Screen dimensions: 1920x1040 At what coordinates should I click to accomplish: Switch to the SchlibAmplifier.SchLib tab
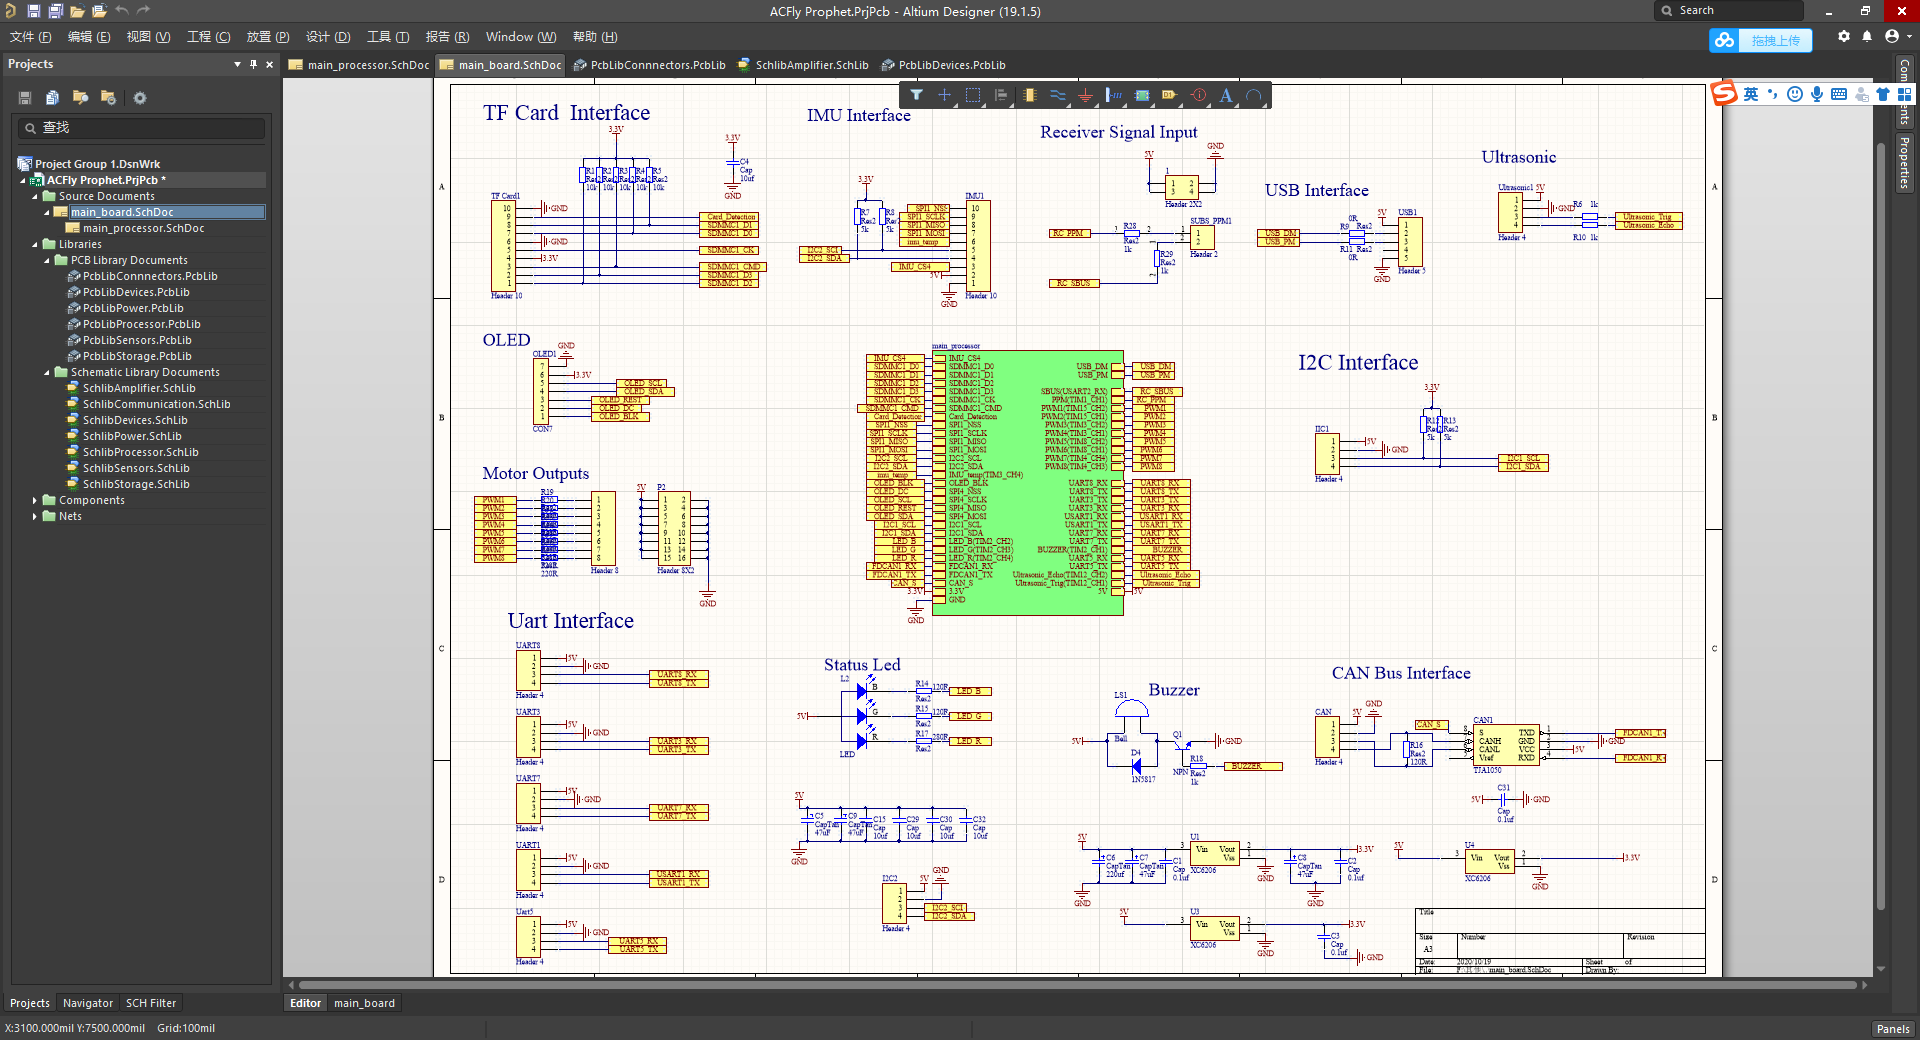[803, 65]
